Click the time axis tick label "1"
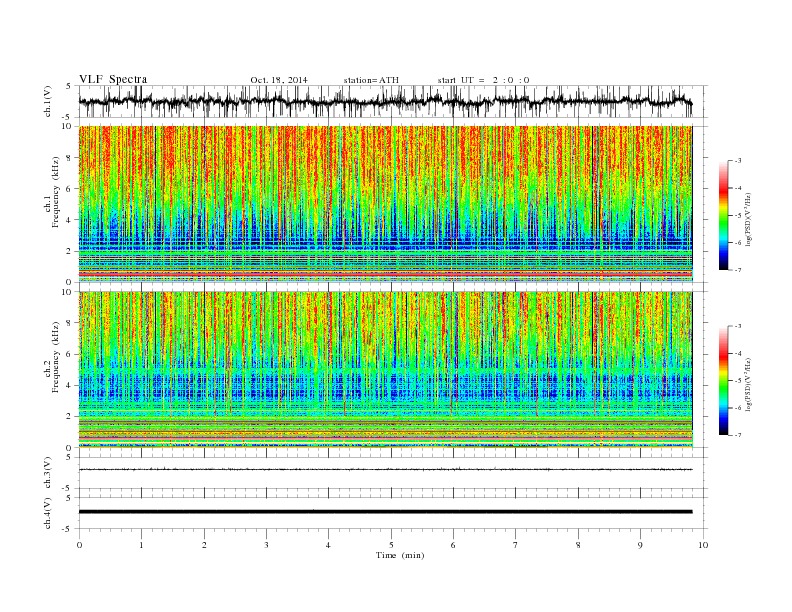The image size is (792, 612). pos(142,545)
